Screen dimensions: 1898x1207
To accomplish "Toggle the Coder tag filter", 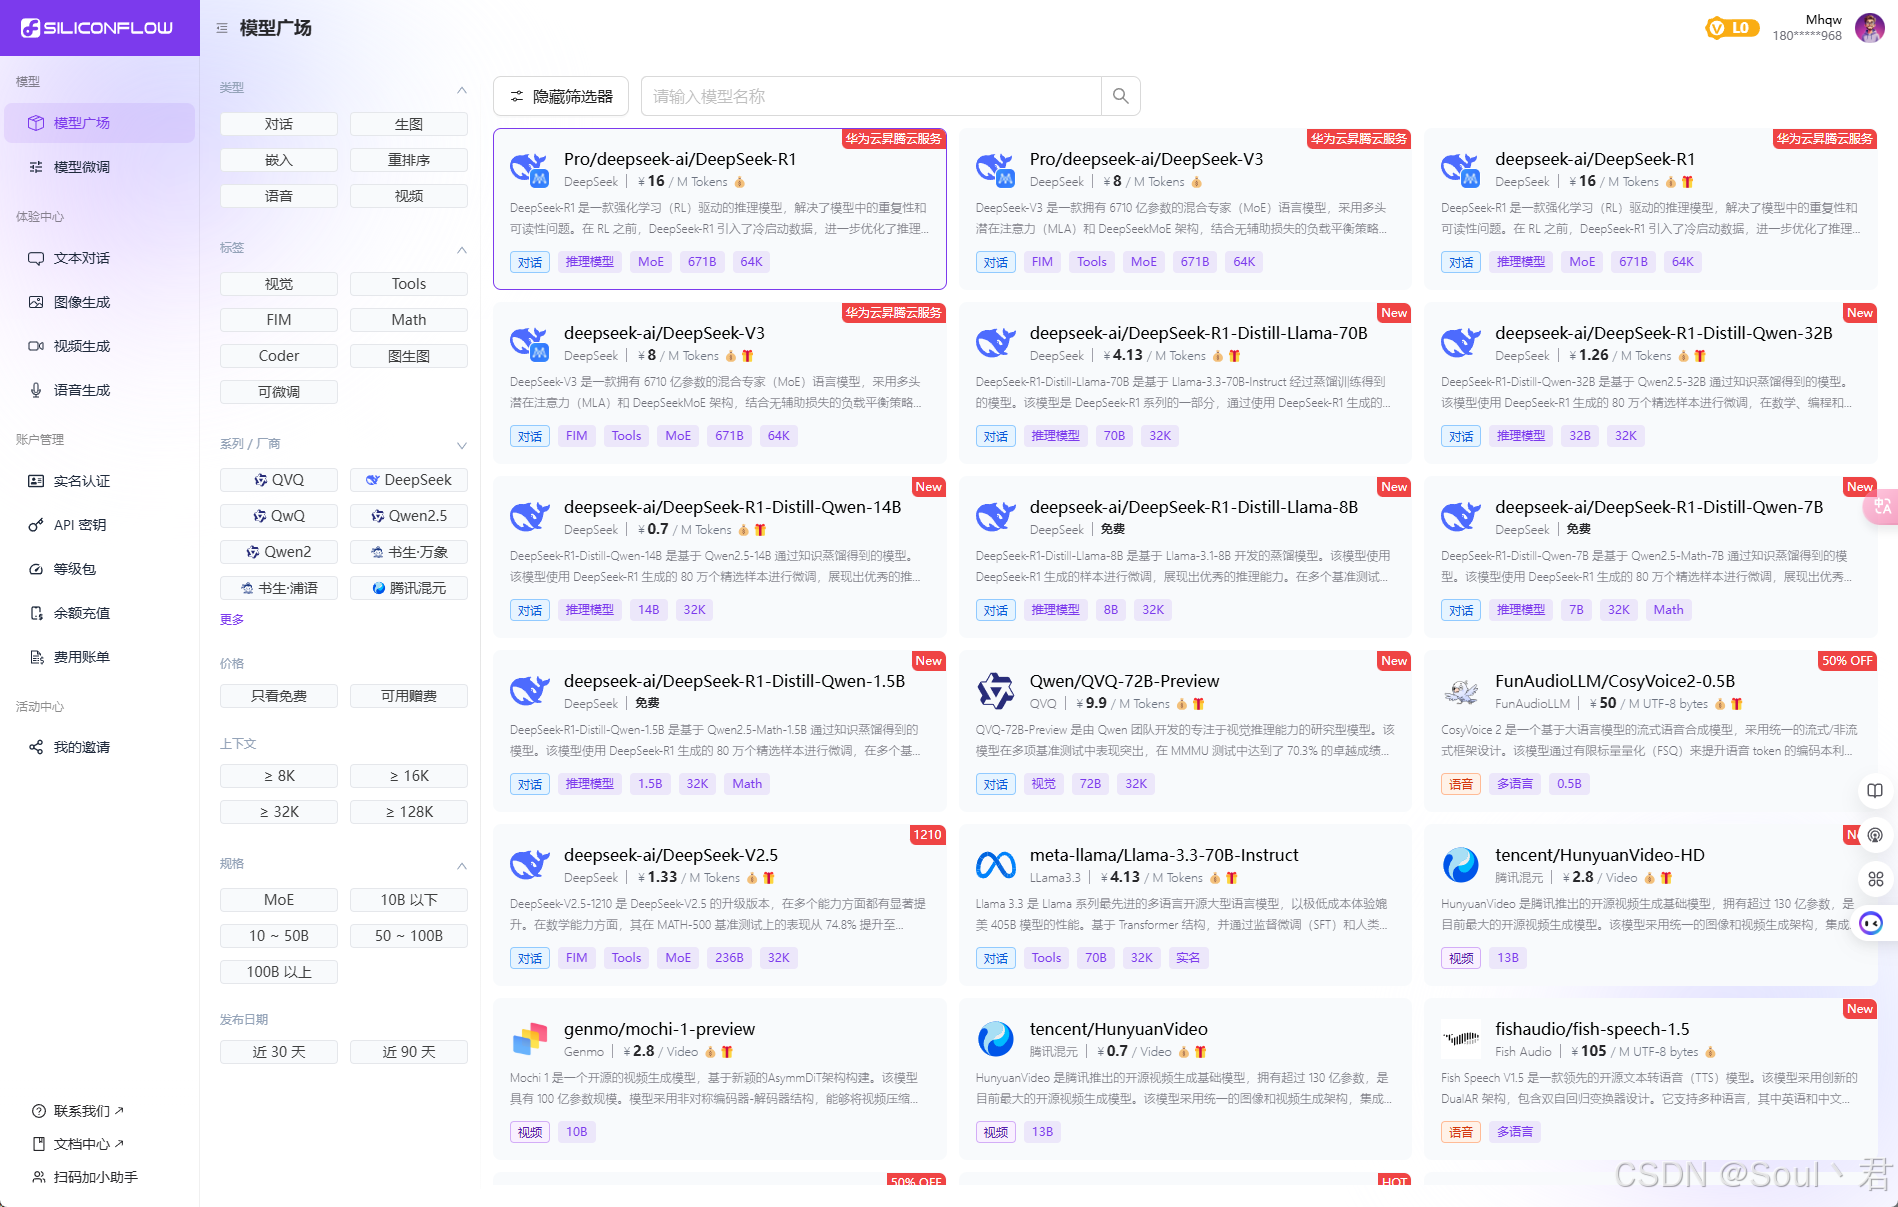I will [x=279, y=356].
